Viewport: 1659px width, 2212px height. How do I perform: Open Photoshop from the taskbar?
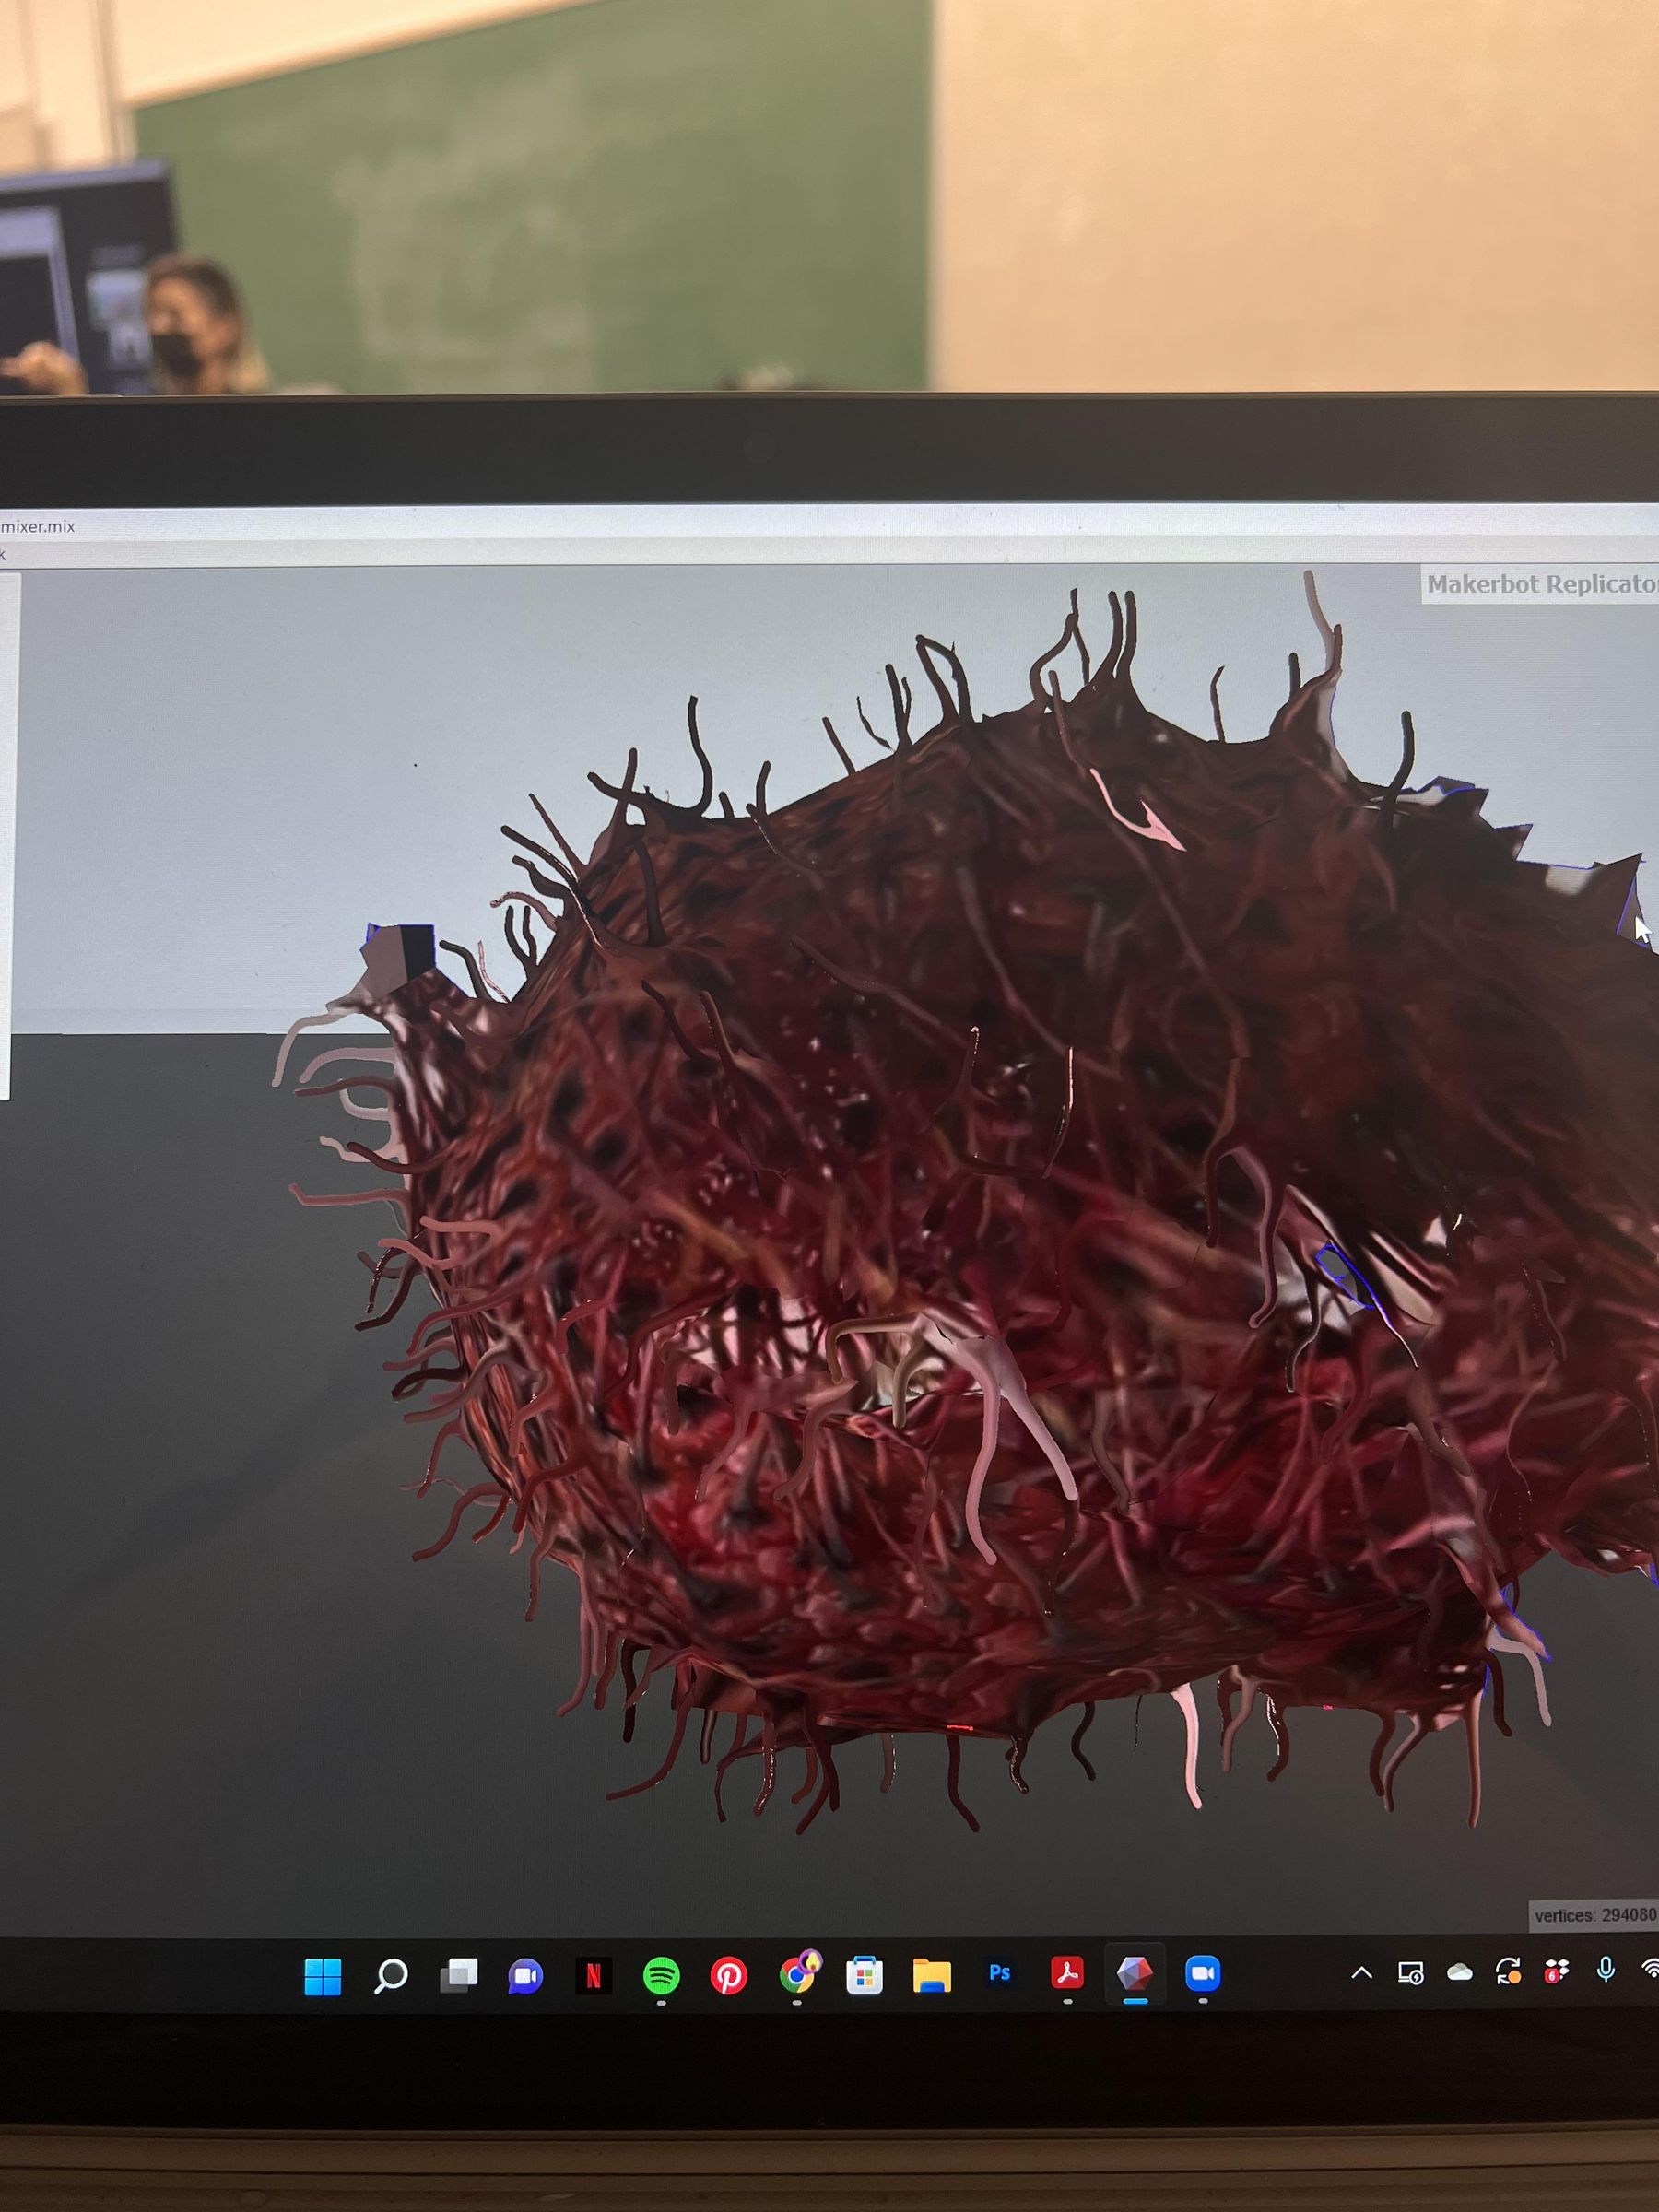999,1971
